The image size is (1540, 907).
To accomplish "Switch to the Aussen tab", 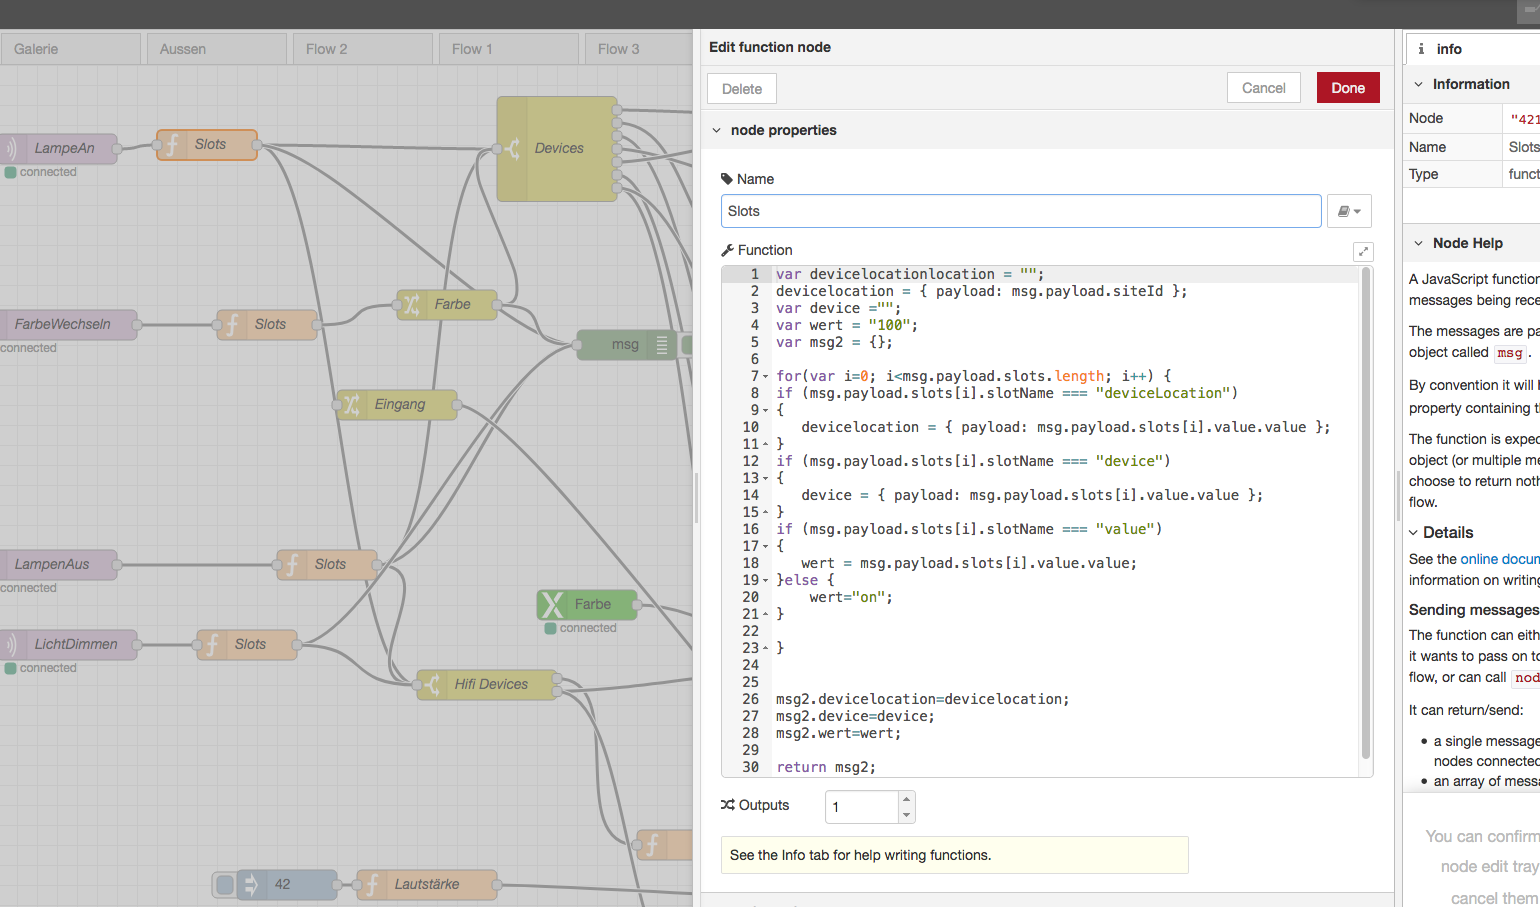I will tap(183, 49).
